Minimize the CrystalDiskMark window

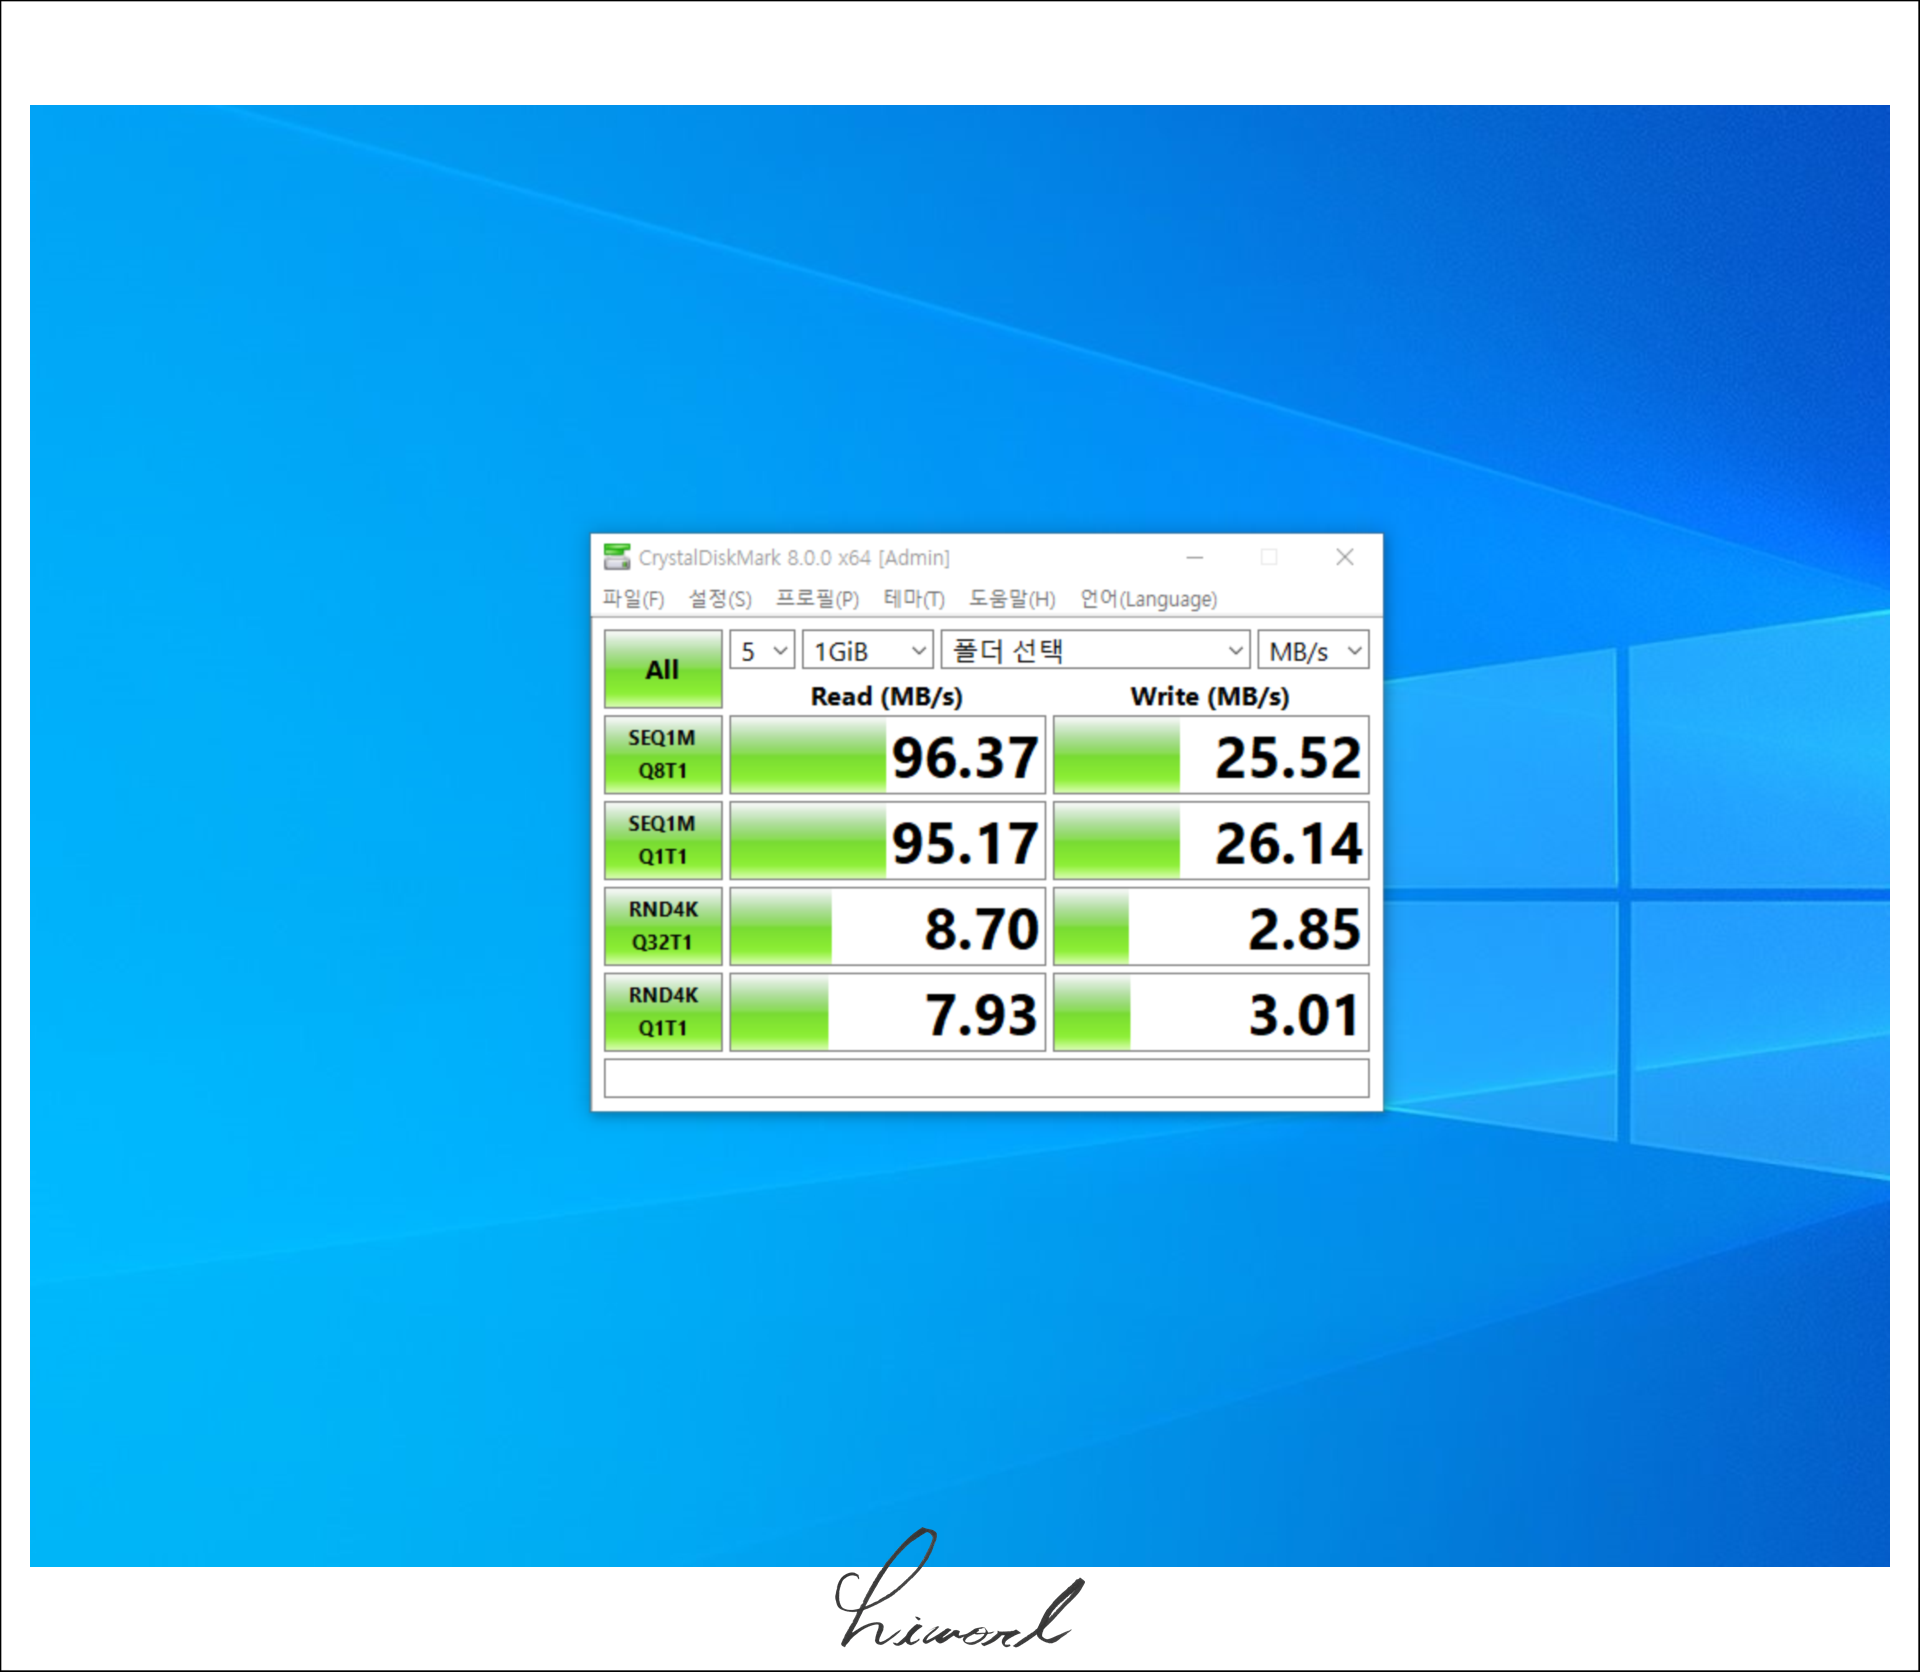coord(1194,557)
